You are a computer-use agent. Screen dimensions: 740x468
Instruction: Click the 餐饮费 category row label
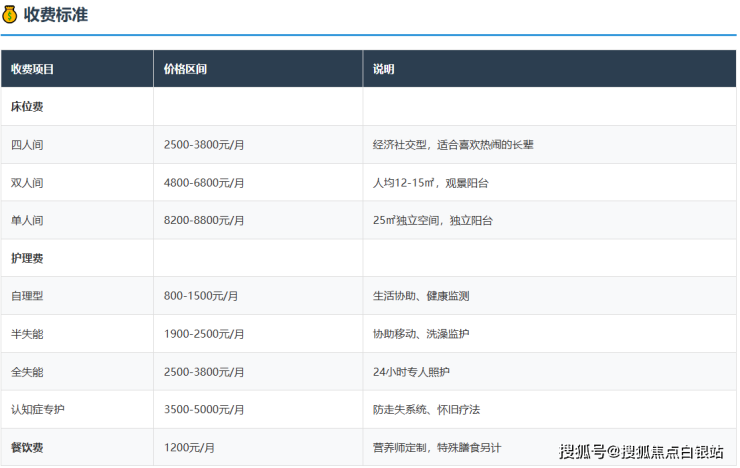[27, 447]
